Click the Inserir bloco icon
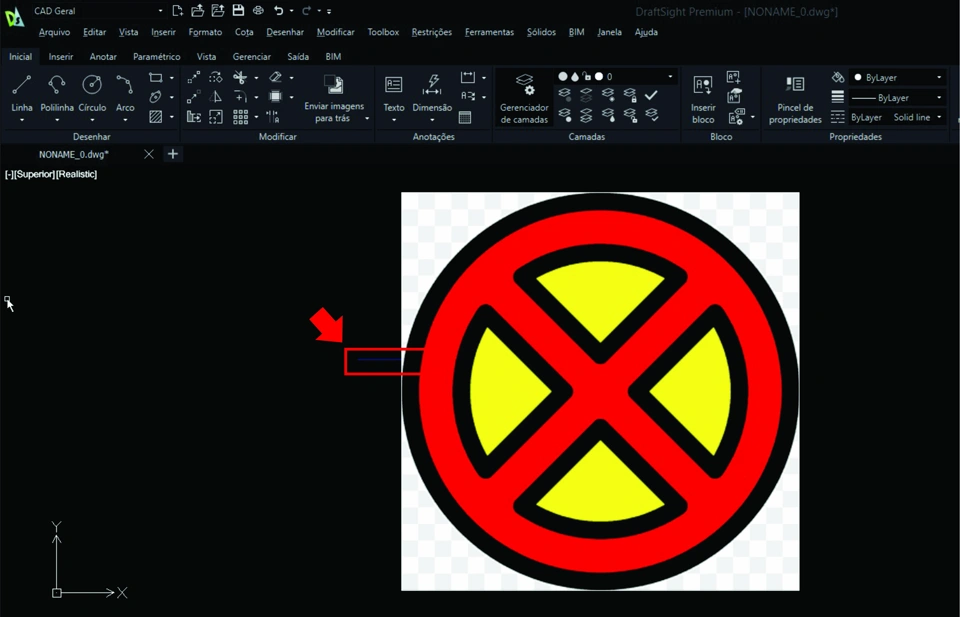Screen dimensions: 960x617 coord(703,98)
